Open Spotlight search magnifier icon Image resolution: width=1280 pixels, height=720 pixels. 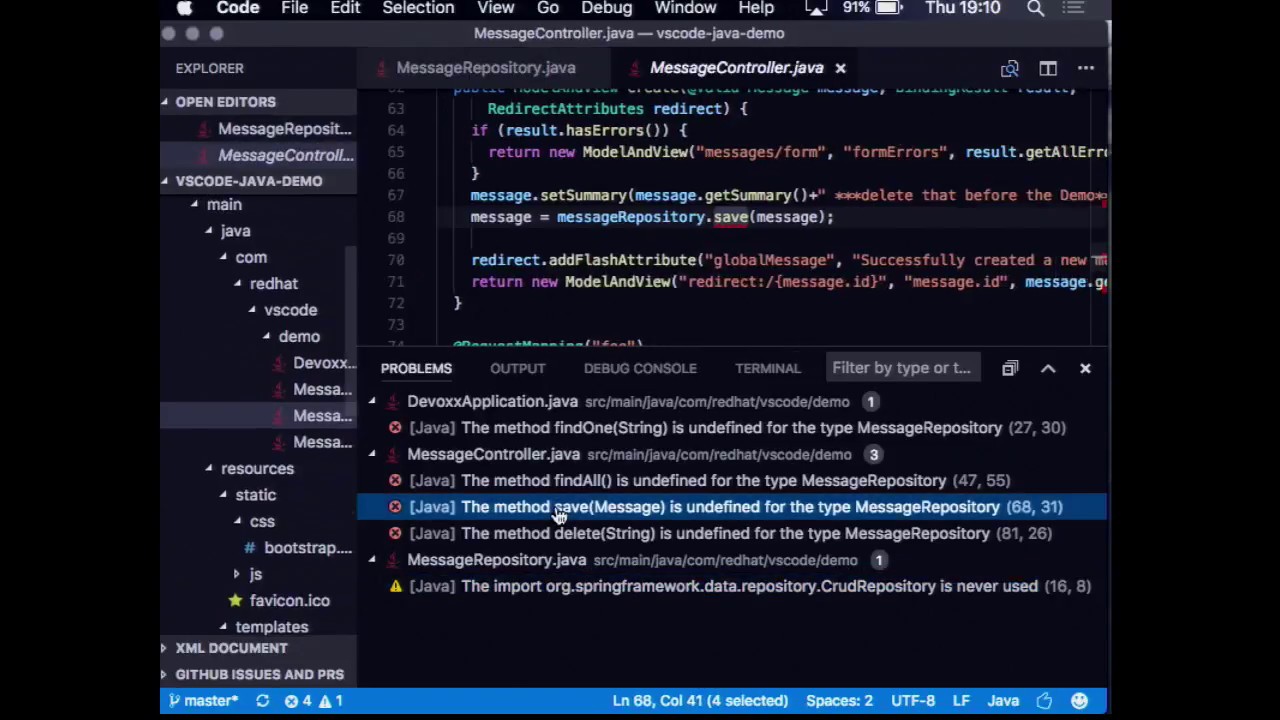tap(1036, 8)
